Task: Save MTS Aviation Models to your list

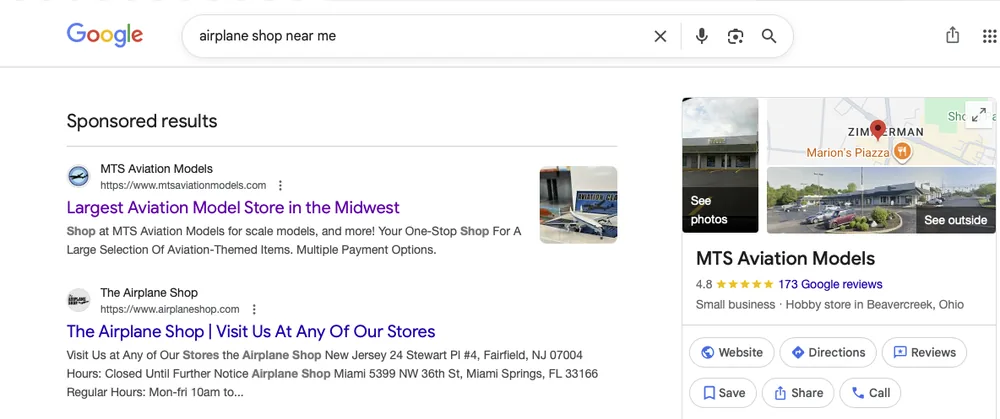Action: [723, 393]
